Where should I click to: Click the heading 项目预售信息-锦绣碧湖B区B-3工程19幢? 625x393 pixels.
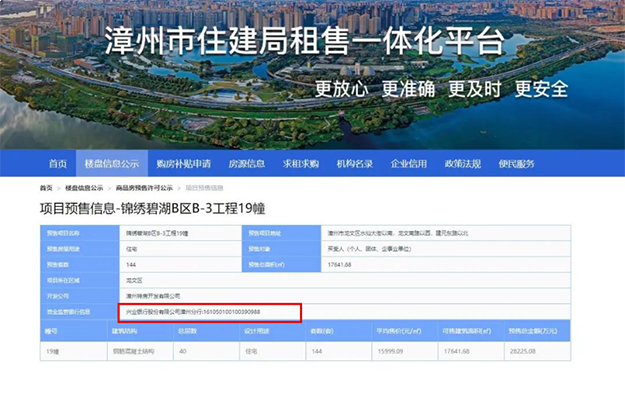pos(153,208)
